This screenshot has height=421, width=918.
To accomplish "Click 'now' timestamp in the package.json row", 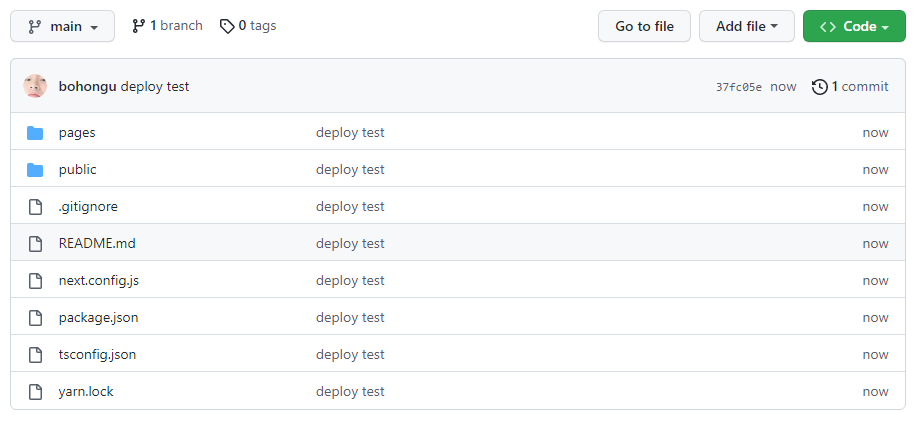I will click(875, 318).
